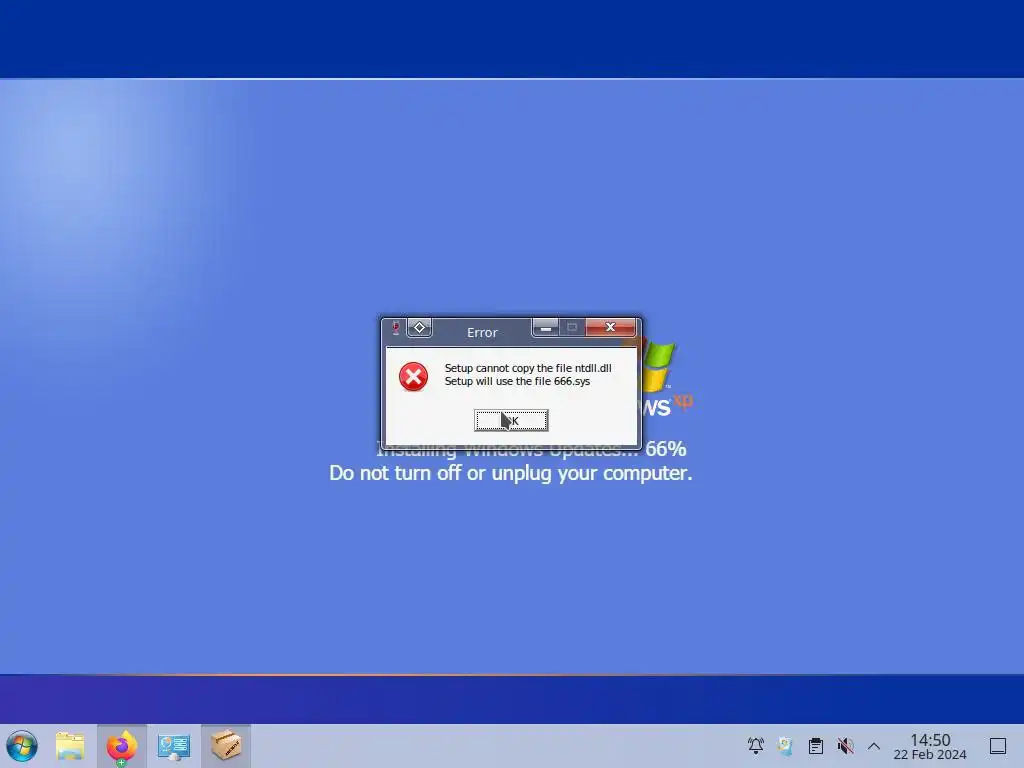
Task: Click the 66% progress text
Action: 665,449
